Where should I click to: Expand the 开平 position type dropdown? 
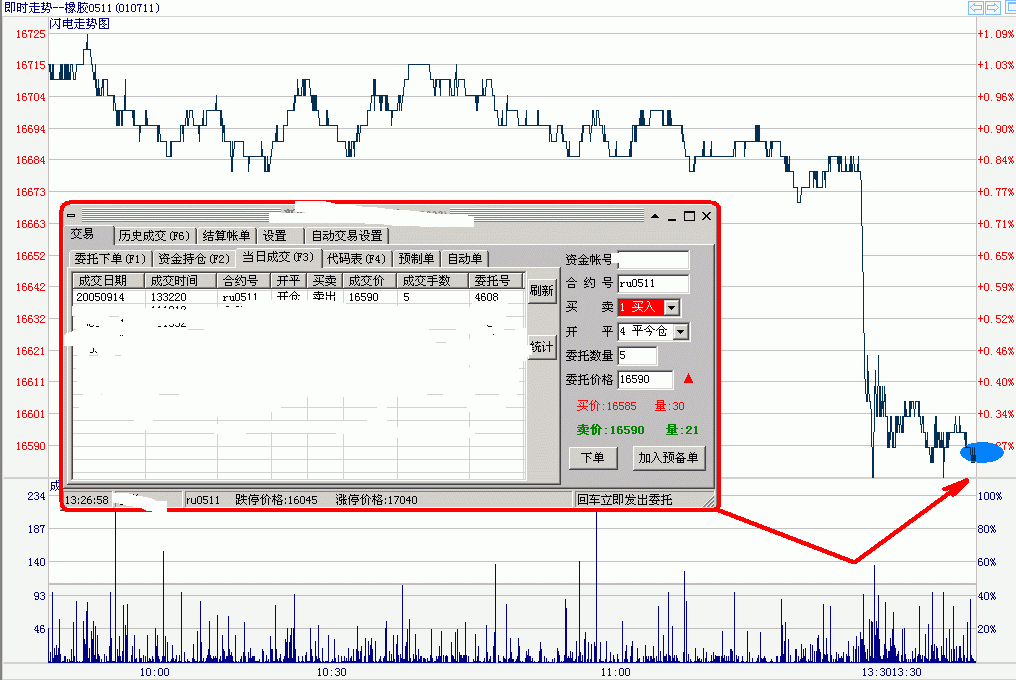click(x=680, y=331)
